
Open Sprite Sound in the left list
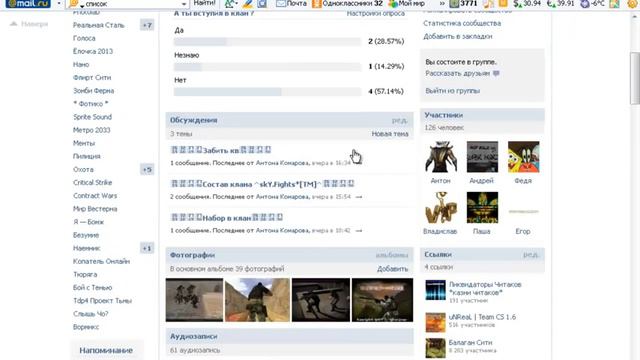[92, 117]
